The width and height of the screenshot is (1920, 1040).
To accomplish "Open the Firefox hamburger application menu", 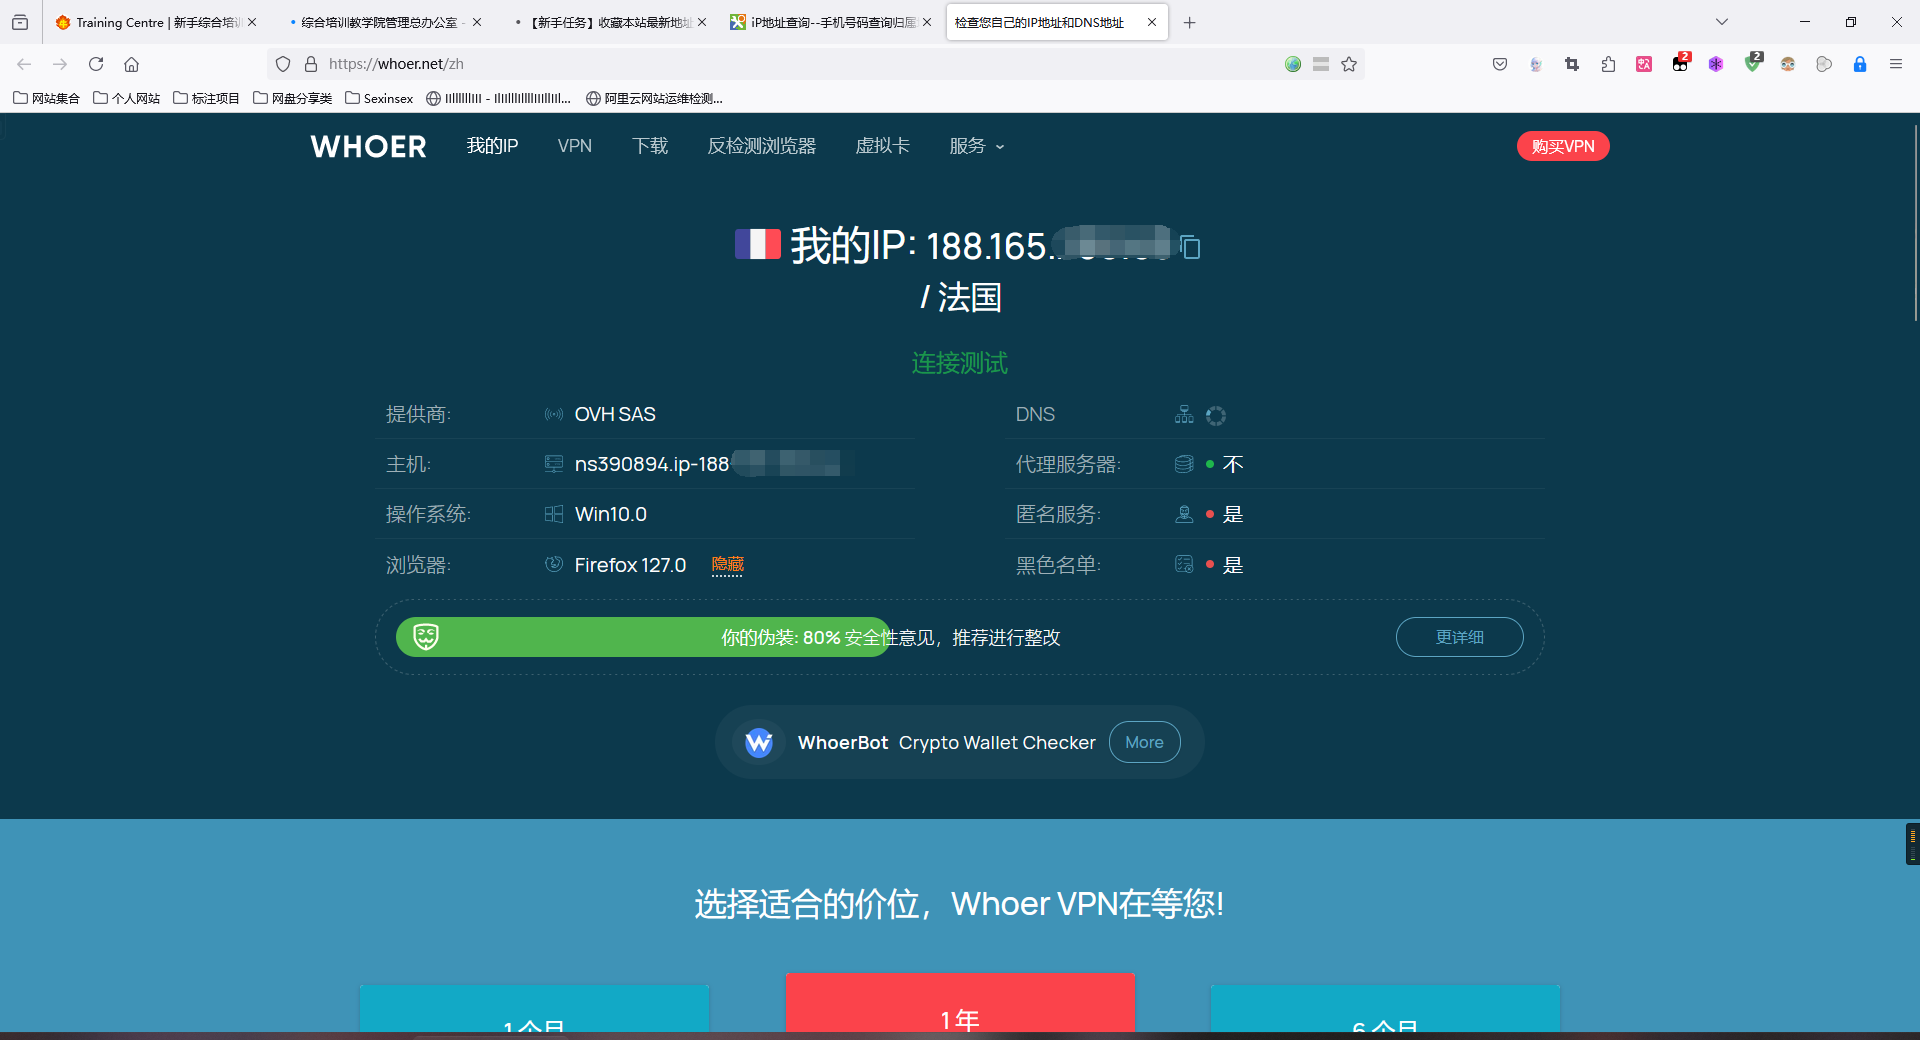I will [1896, 64].
